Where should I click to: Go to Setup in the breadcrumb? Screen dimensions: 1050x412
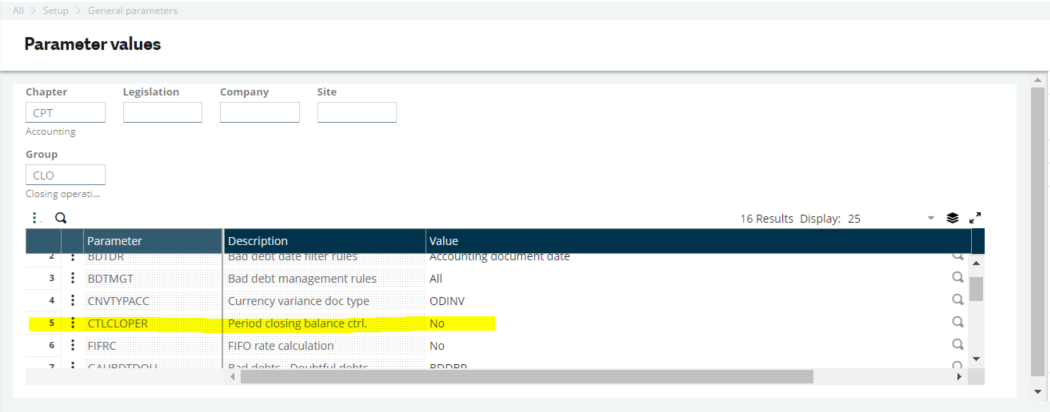(x=56, y=10)
